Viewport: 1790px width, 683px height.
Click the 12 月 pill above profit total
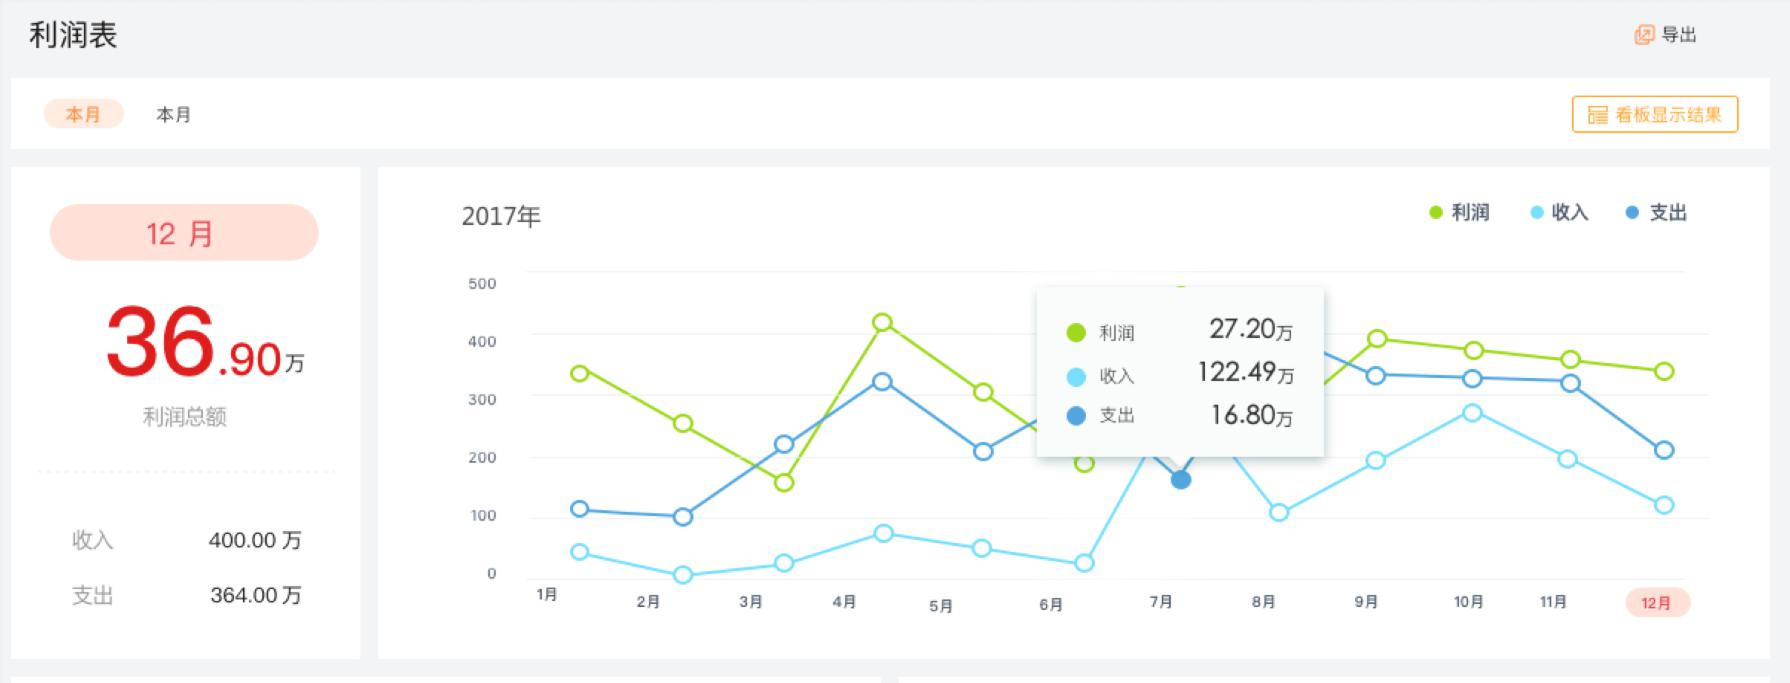184,233
